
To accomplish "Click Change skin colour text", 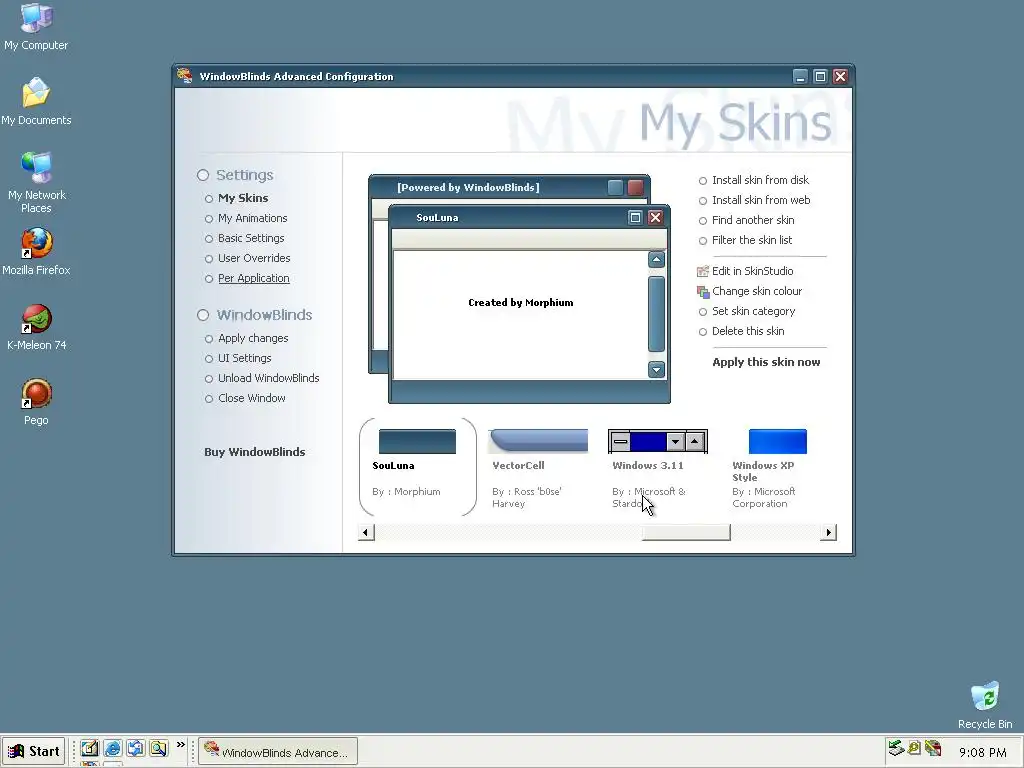I will pos(757,291).
